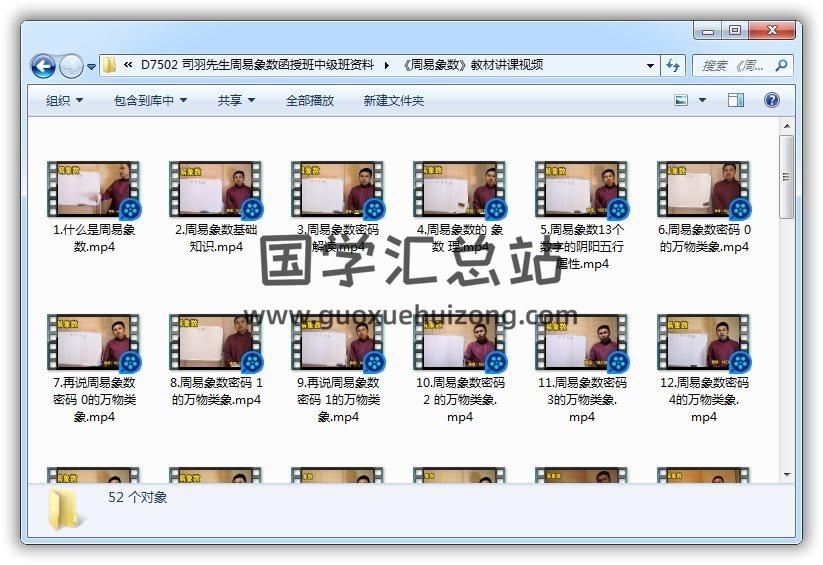Viewport: 823px width, 565px height.
Task: Click the folder icon in address bar
Action: coord(109,65)
